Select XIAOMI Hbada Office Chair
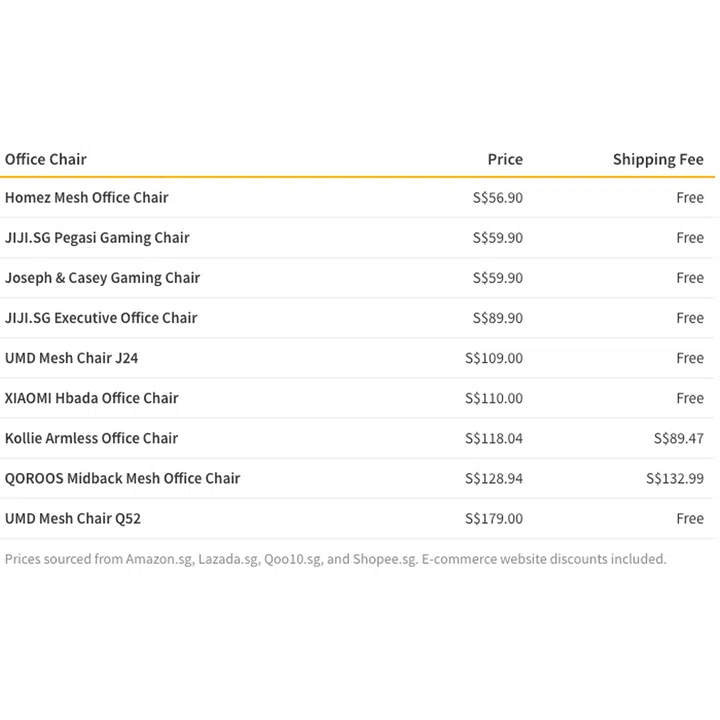 (92, 398)
